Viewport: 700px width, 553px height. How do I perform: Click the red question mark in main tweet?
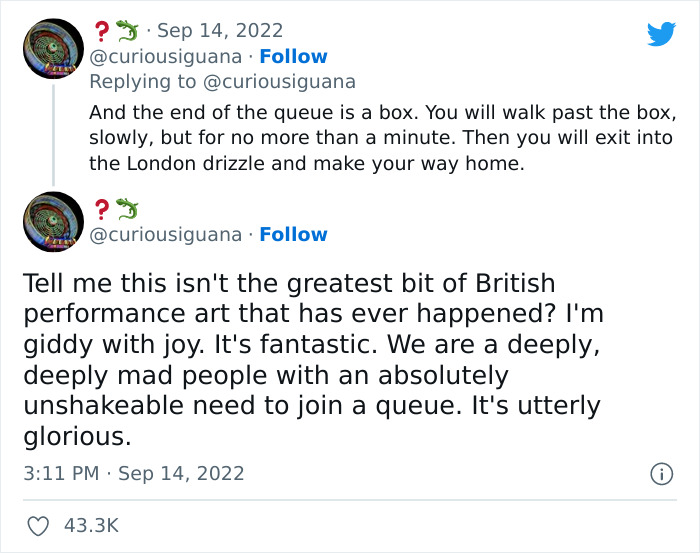pos(100,209)
